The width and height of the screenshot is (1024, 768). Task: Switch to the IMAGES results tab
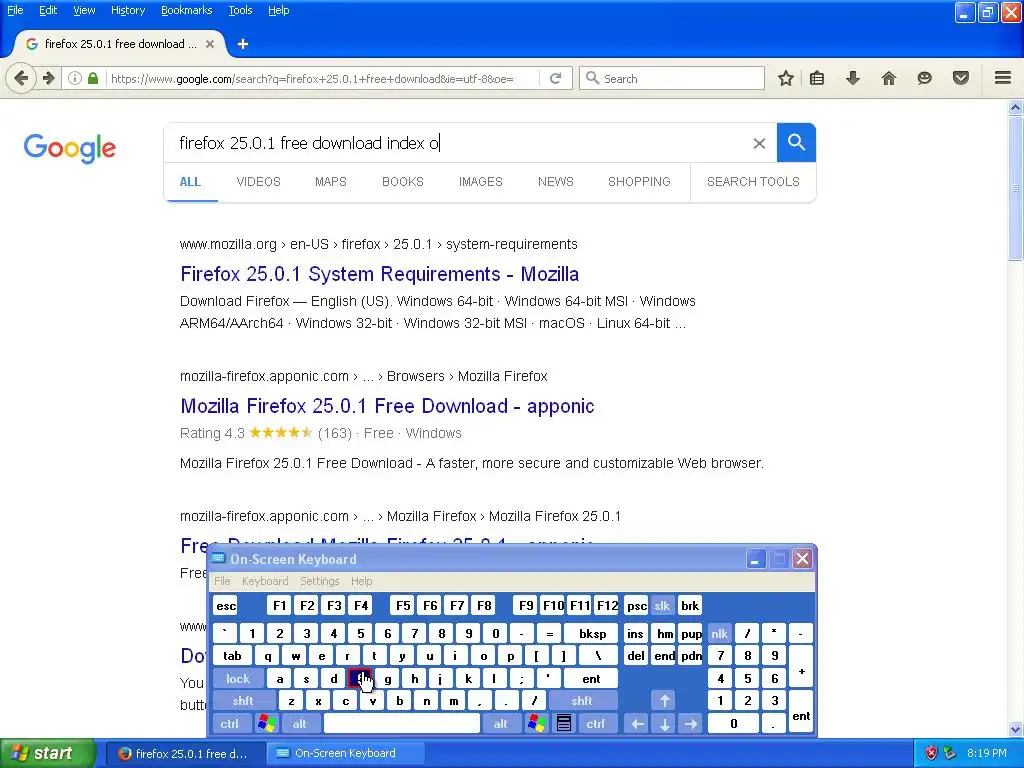(481, 182)
